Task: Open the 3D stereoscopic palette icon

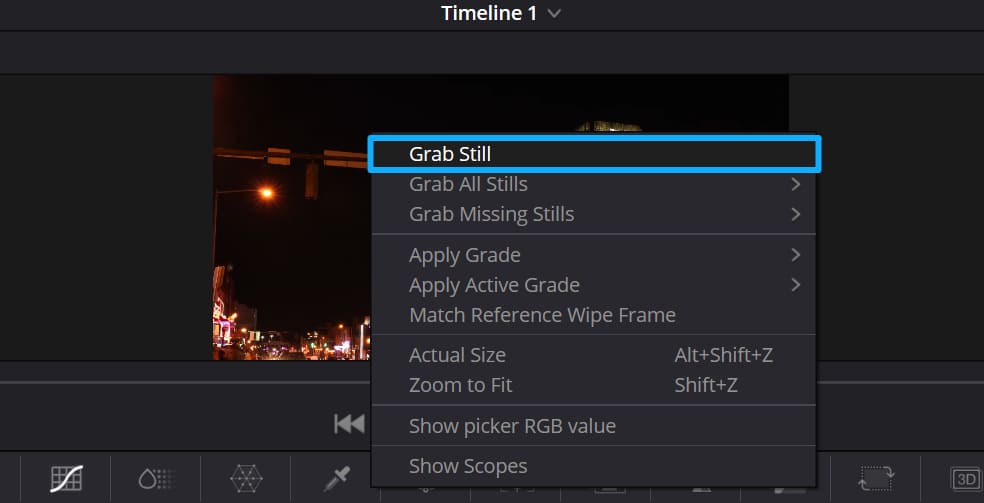Action: 965,479
